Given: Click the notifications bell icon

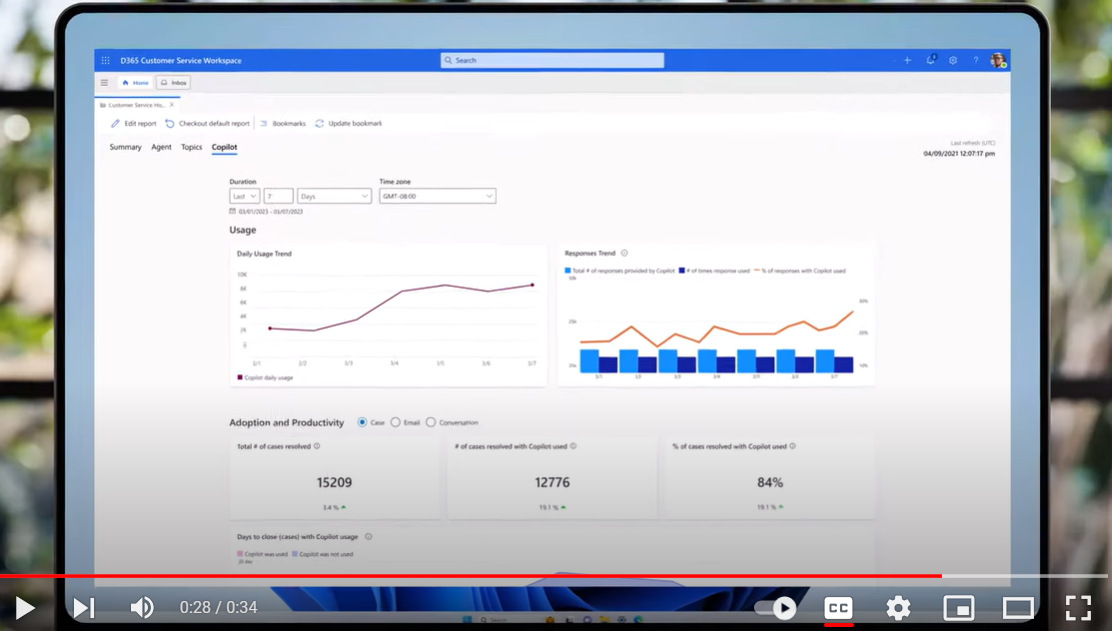Looking at the screenshot, I should pos(930,60).
